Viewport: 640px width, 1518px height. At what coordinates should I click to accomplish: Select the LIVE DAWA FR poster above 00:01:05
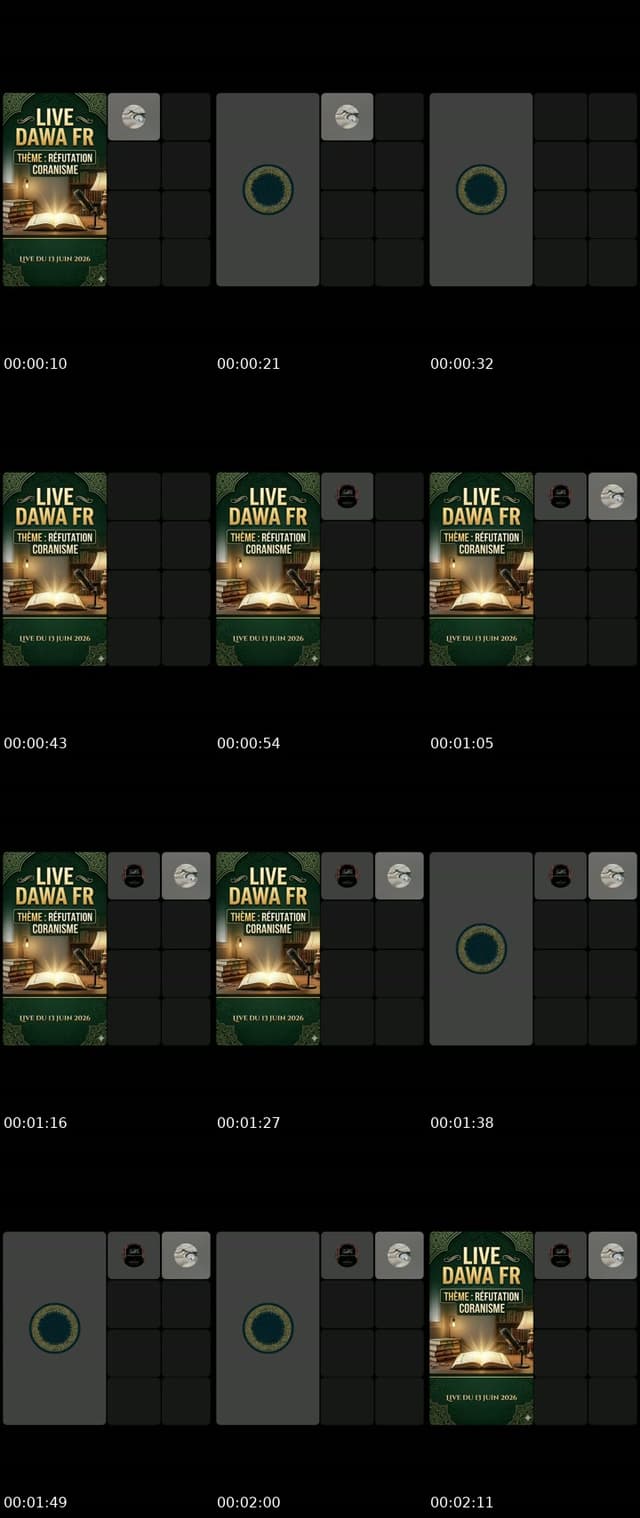click(x=481, y=569)
